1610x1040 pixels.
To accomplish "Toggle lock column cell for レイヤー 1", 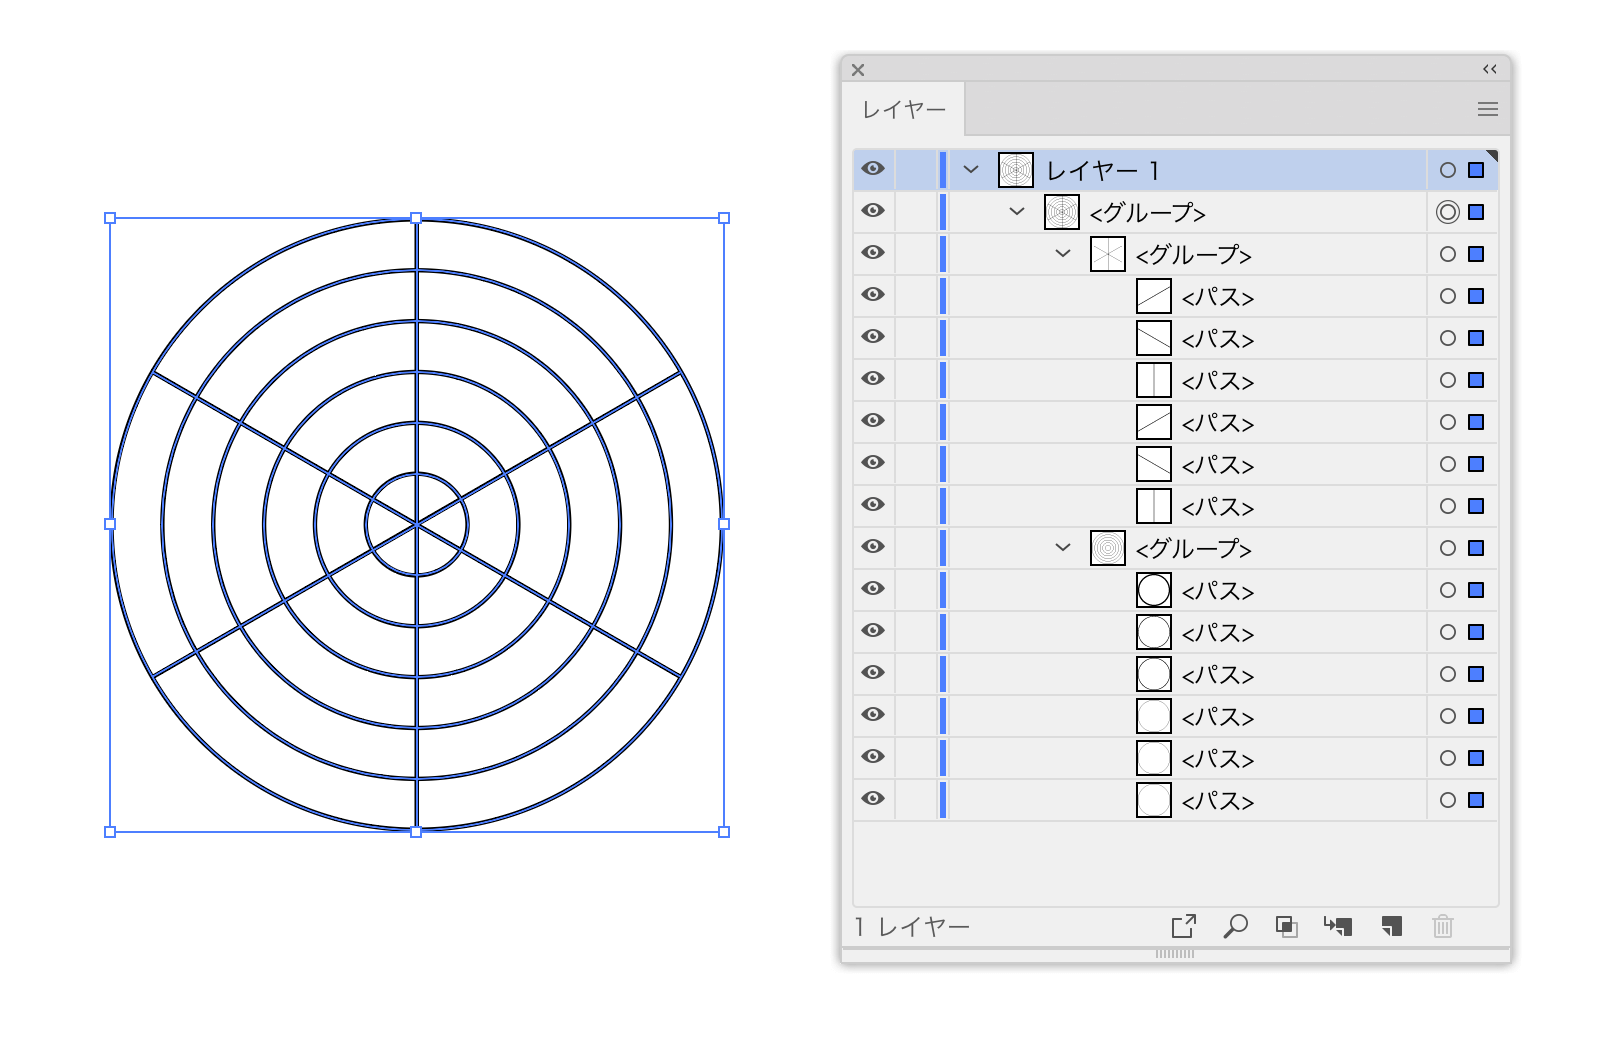I will [x=915, y=170].
